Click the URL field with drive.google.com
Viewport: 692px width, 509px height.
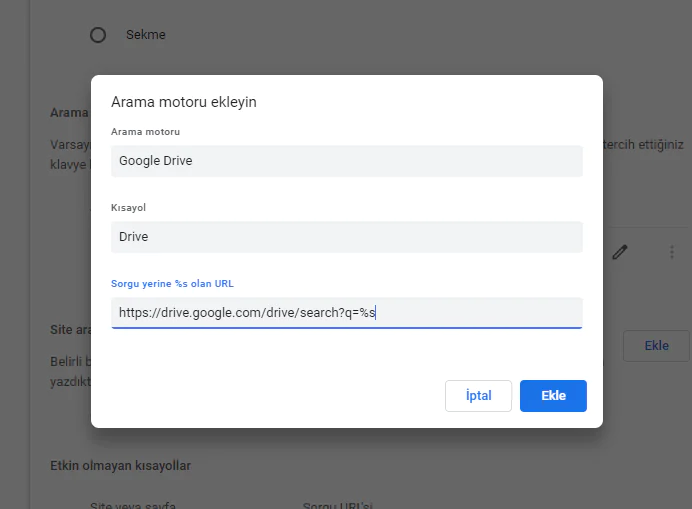(x=346, y=313)
